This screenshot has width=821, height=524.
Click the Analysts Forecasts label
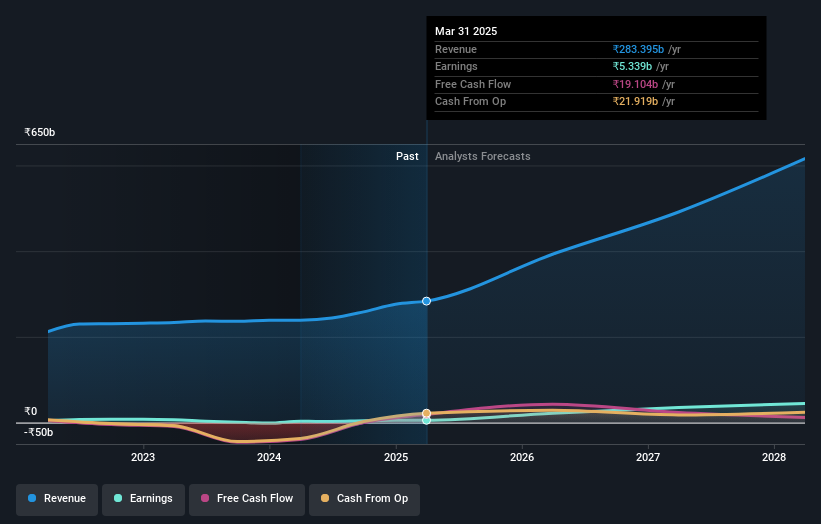[x=483, y=157]
